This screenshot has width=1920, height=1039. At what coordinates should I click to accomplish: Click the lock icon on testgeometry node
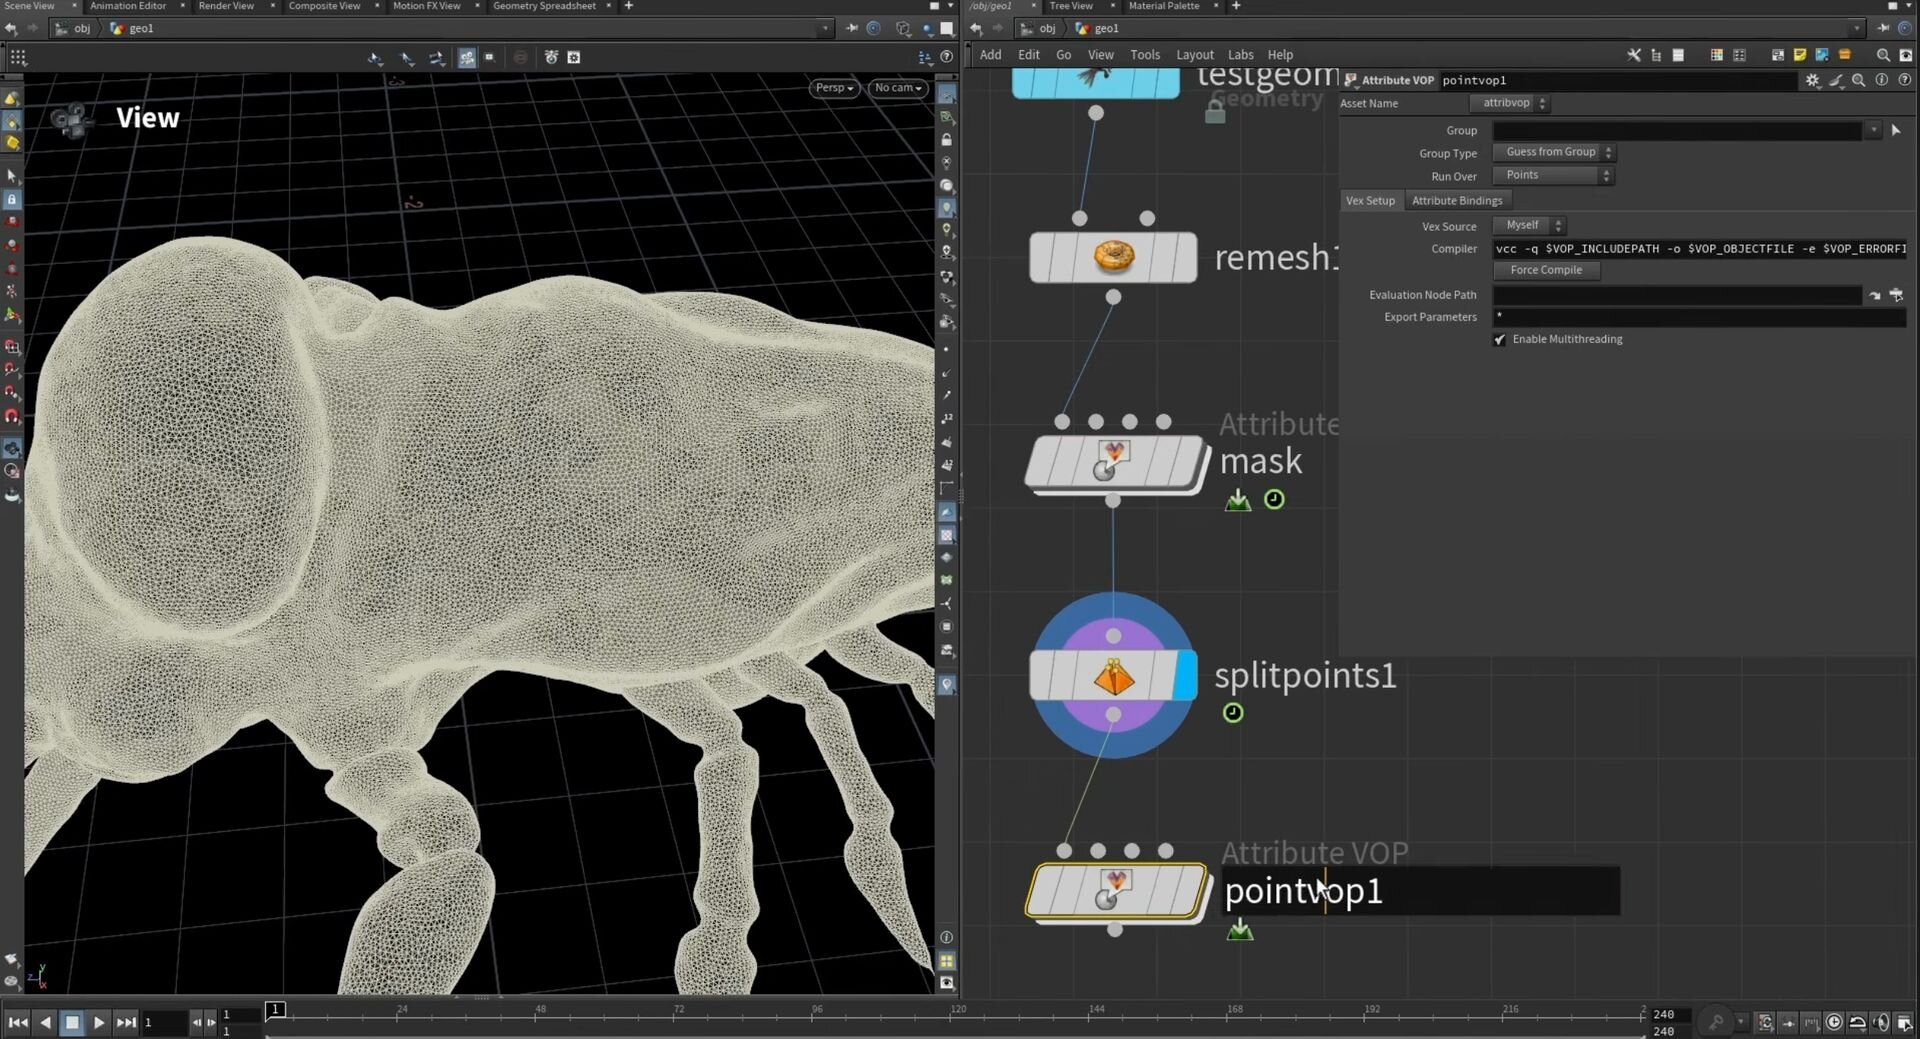[x=1215, y=113]
